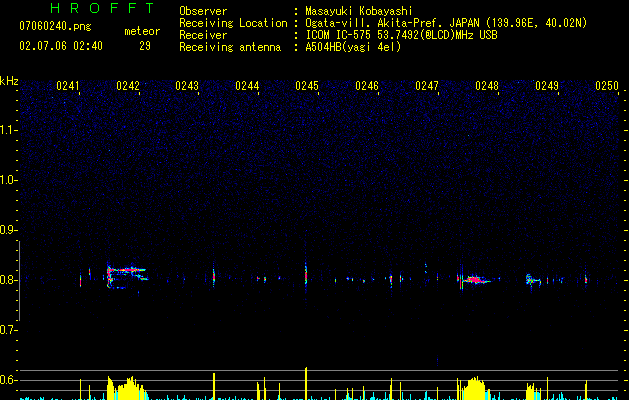629x400 pixels.
Task: Click the meteor count 29
Action: click(145, 46)
